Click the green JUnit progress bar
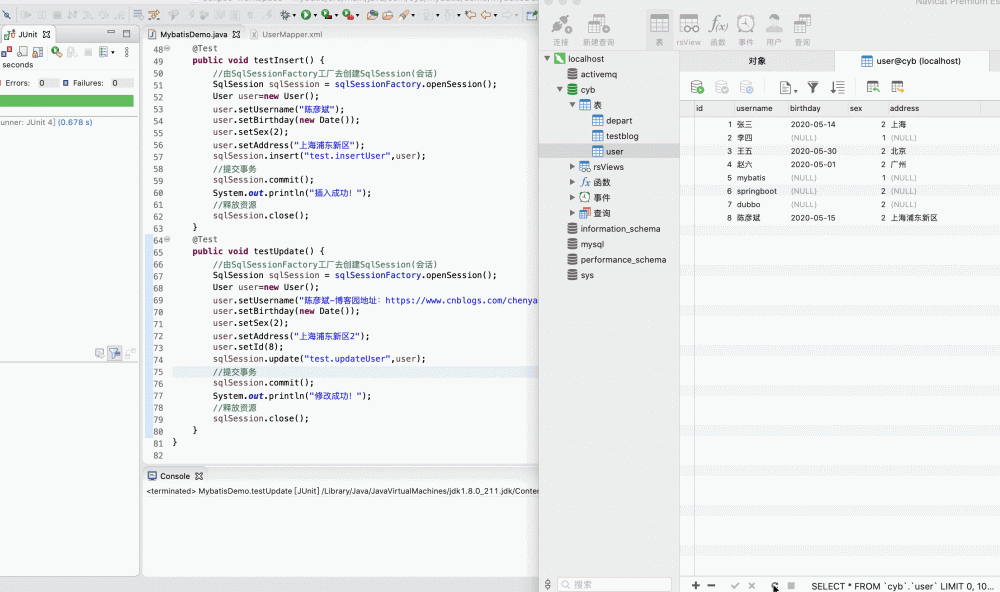The image size is (1000, 592). click(67, 101)
